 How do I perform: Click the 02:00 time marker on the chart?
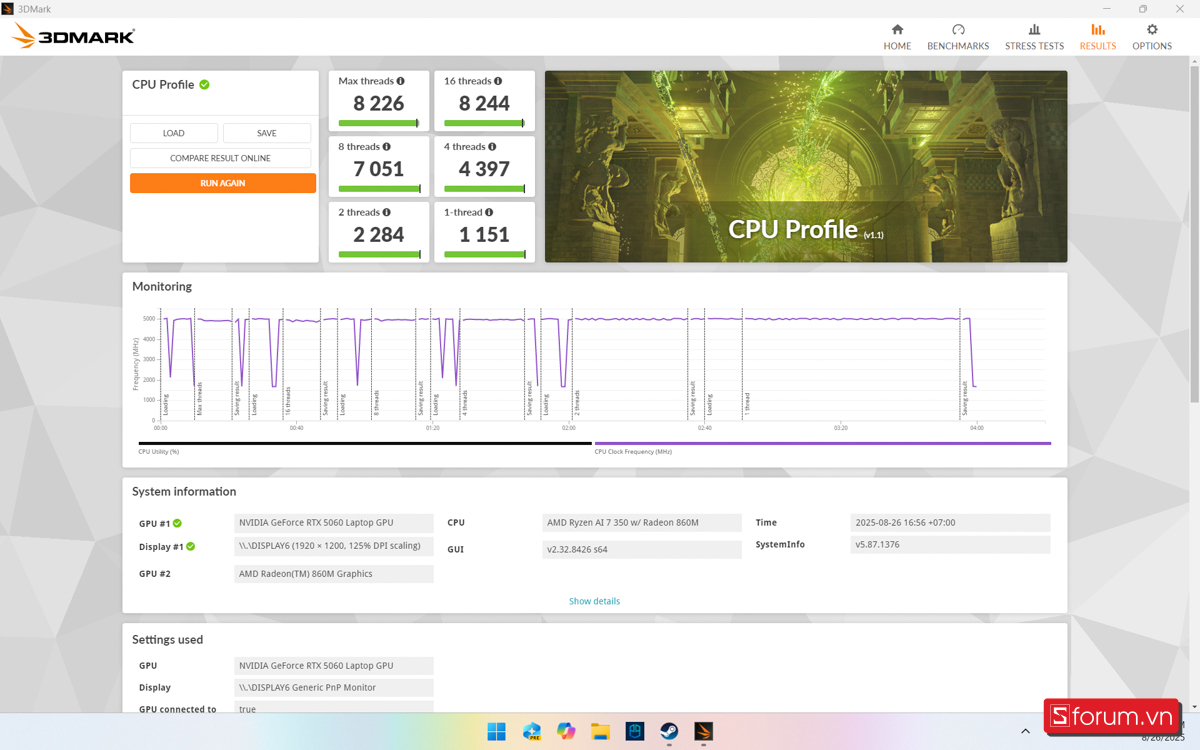point(569,428)
